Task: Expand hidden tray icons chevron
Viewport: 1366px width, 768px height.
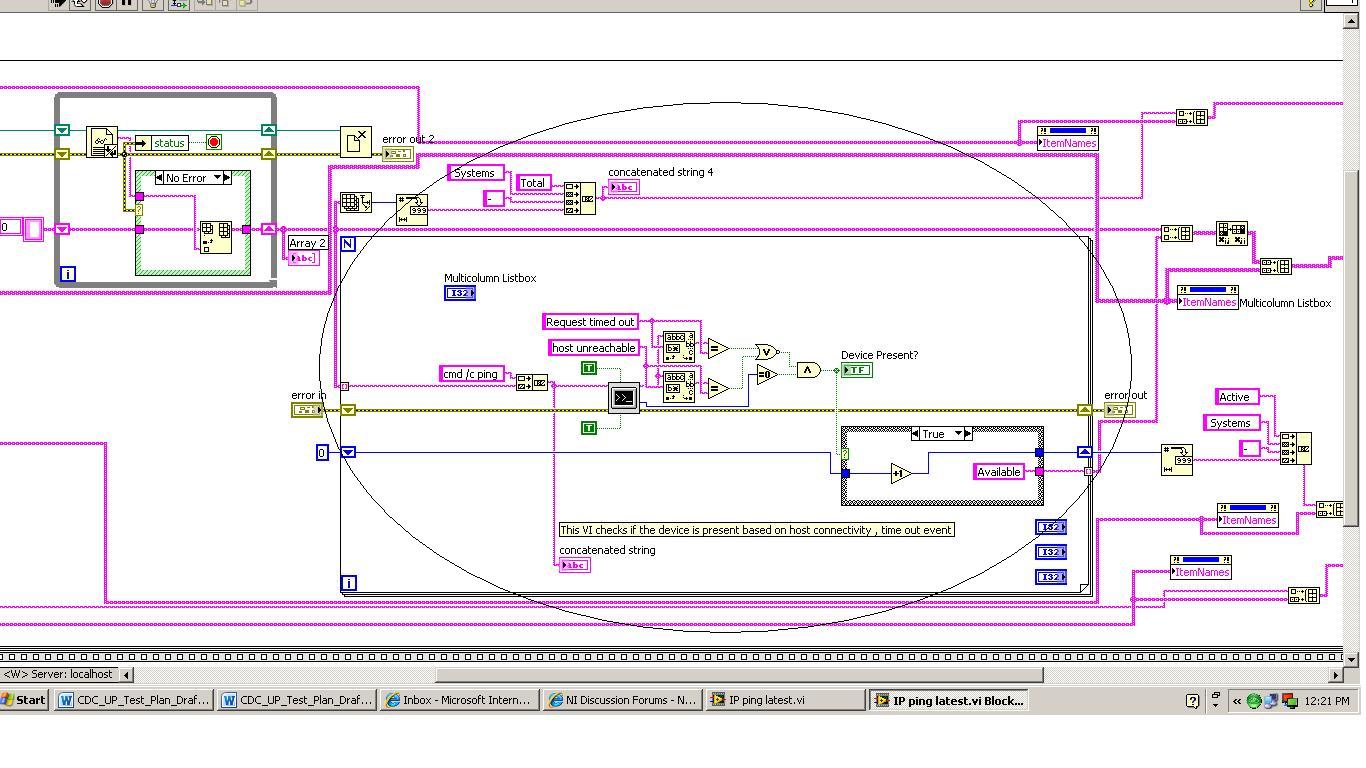Action: [x=1238, y=701]
